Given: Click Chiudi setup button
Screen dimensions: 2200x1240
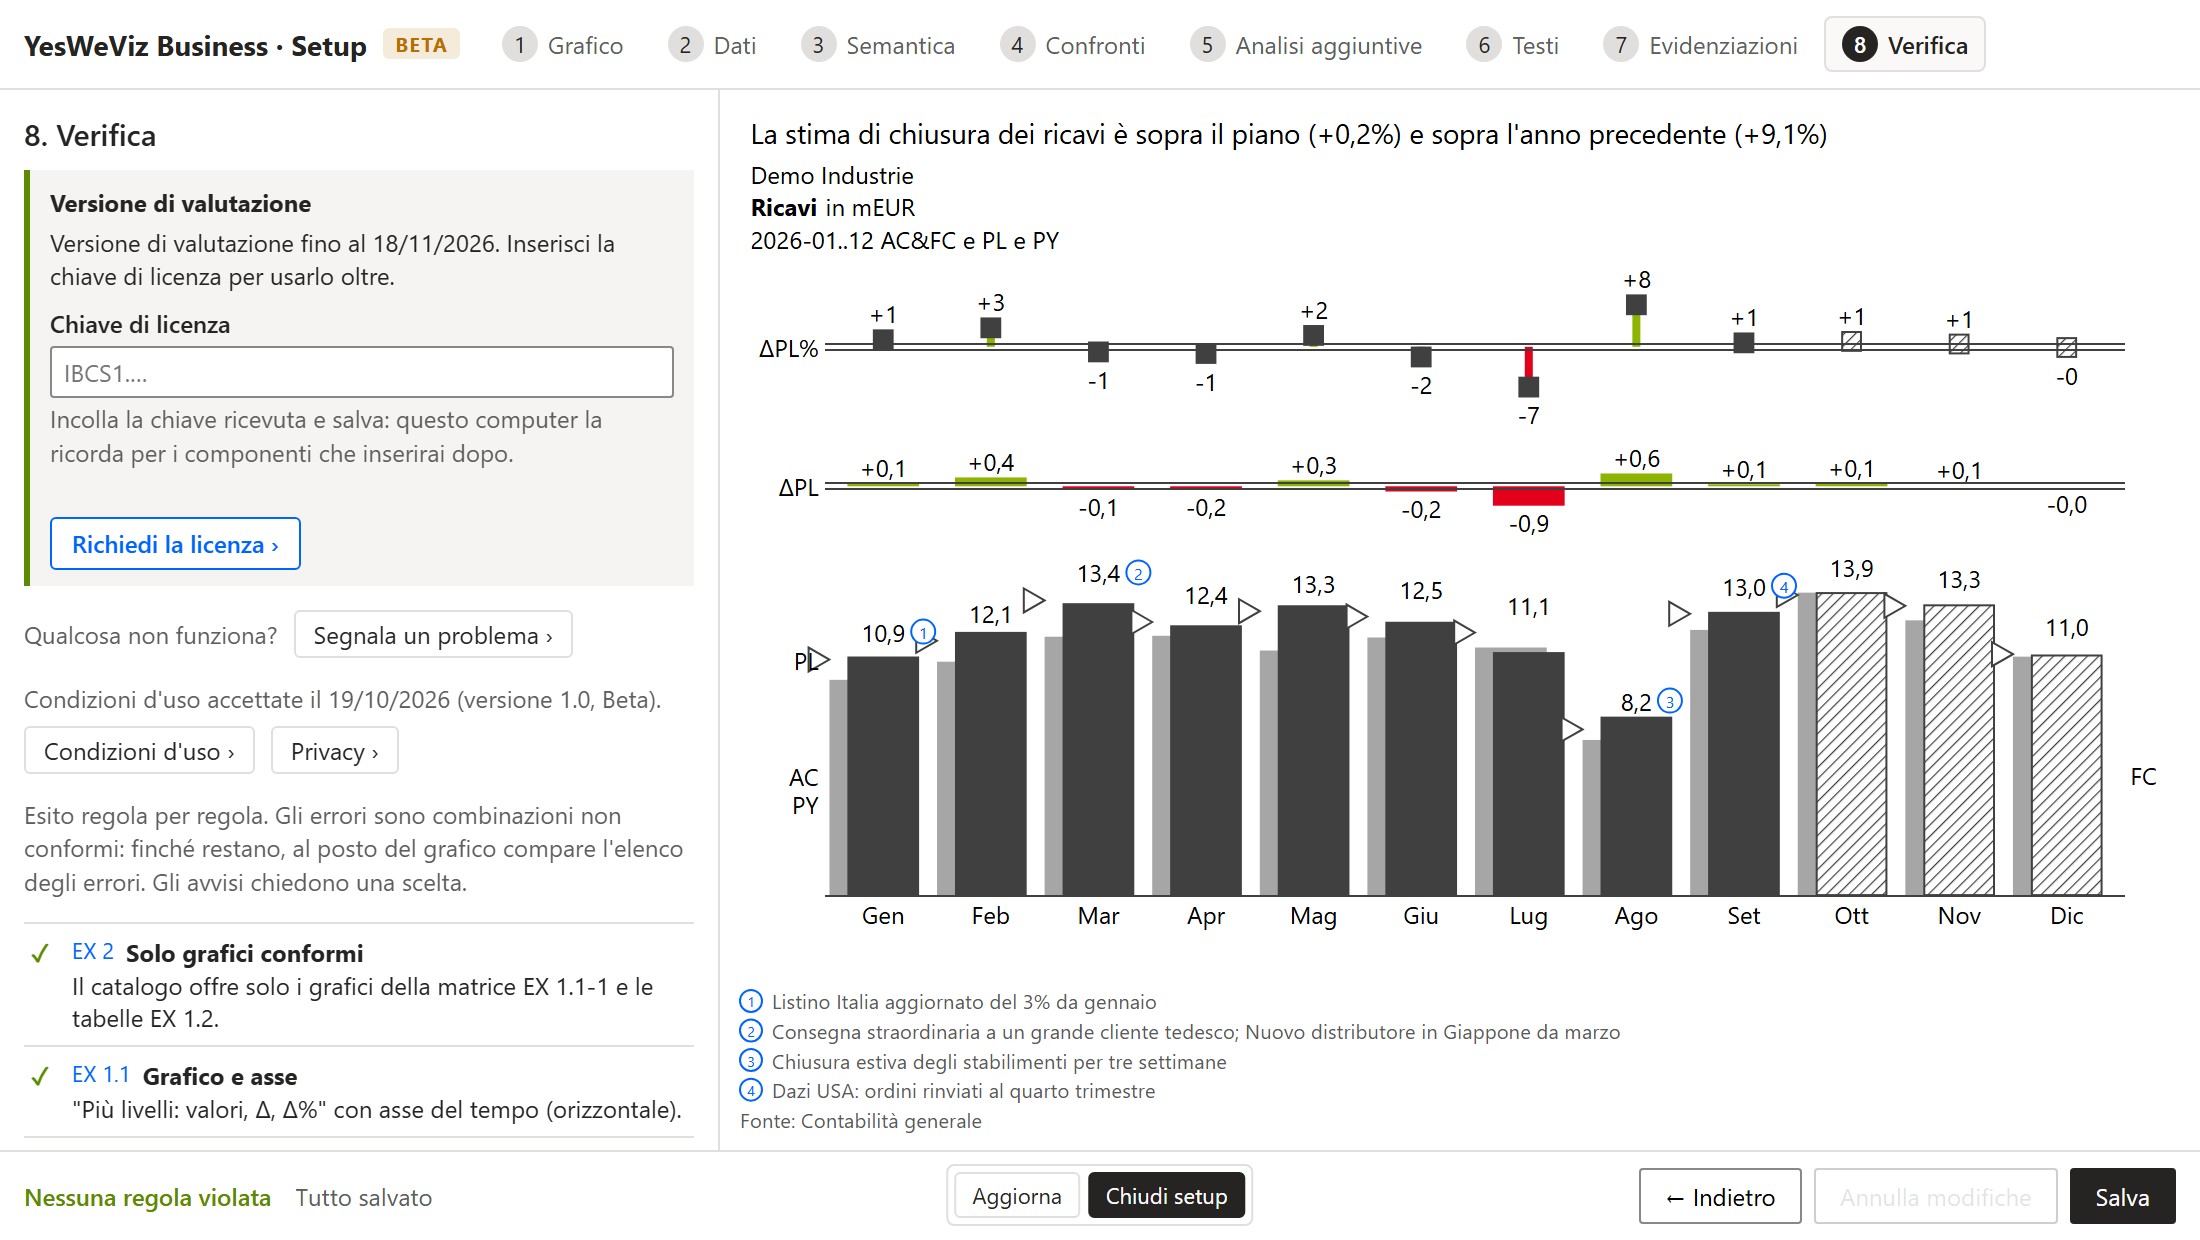Looking at the screenshot, I should [1166, 1196].
